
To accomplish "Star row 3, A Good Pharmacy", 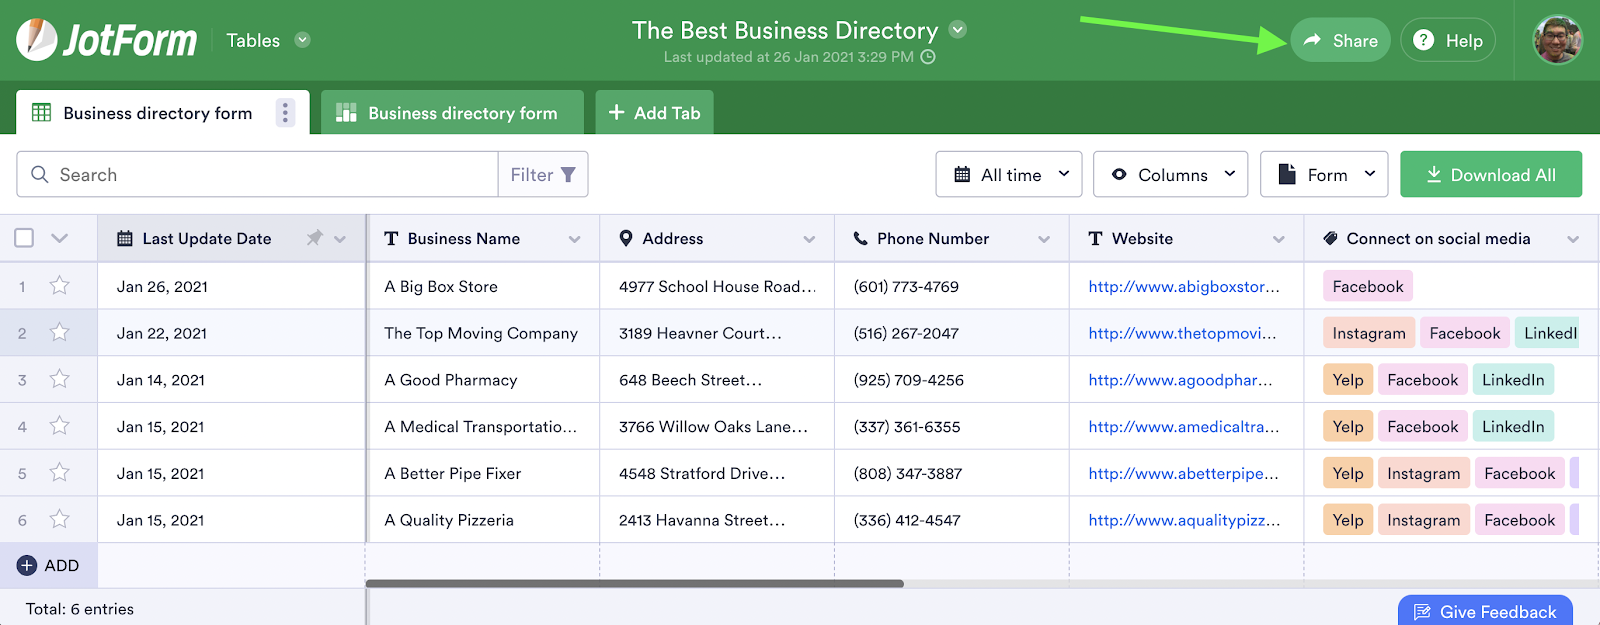I will click(60, 380).
